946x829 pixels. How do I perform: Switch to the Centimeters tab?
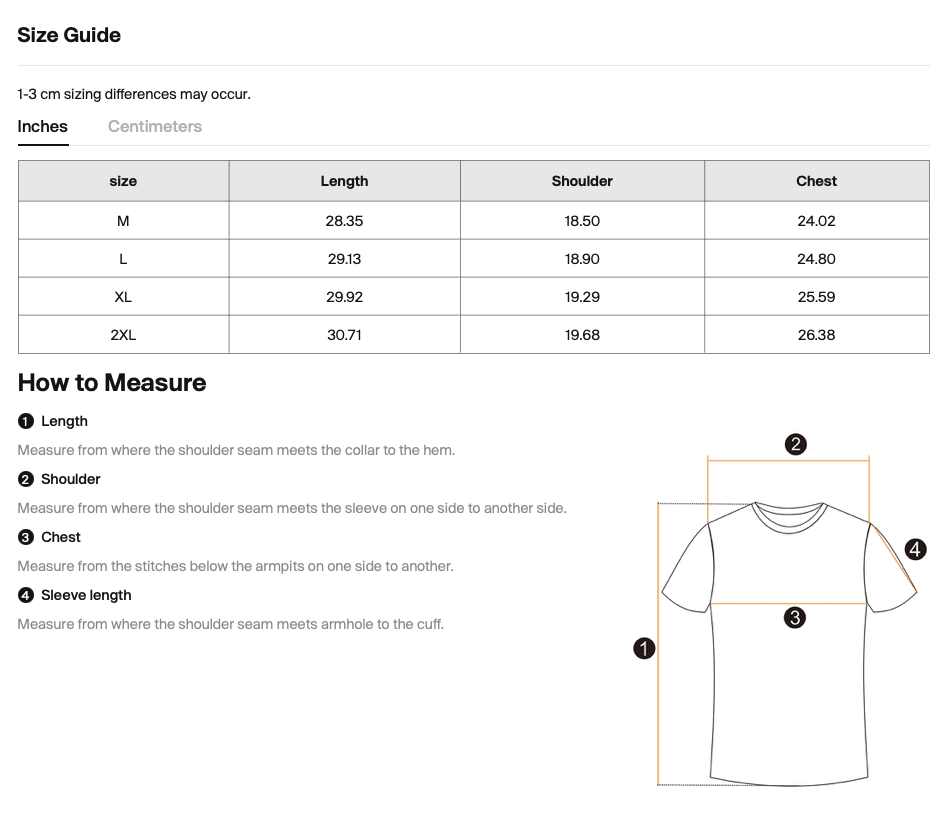pos(155,127)
